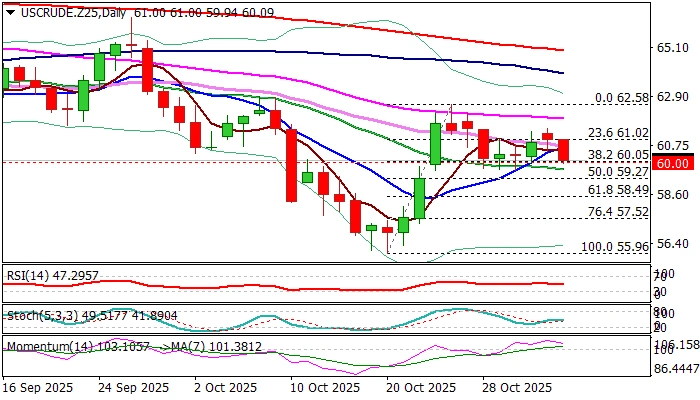Click the 65.10 price axis label
This screenshot has height=400, width=700.
pyautogui.click(x=671, y=48)
